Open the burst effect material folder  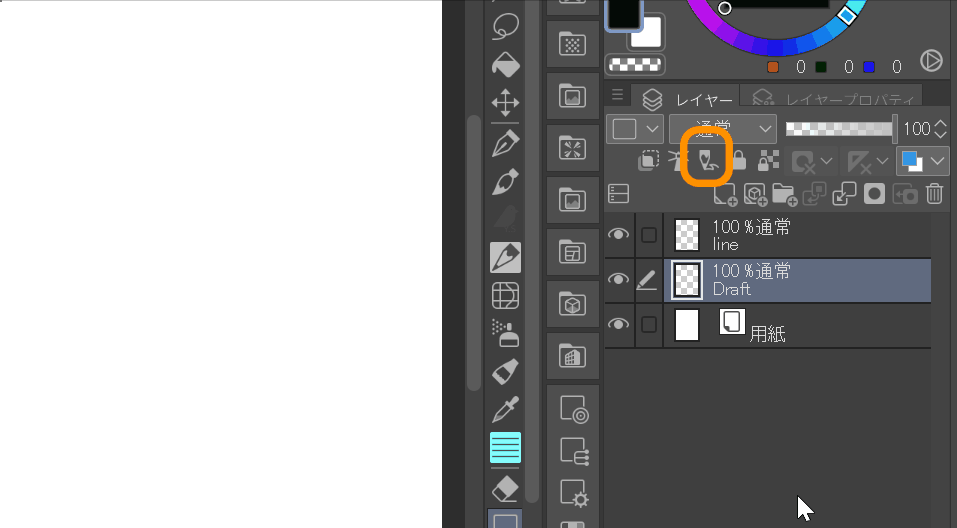(572, 148)
